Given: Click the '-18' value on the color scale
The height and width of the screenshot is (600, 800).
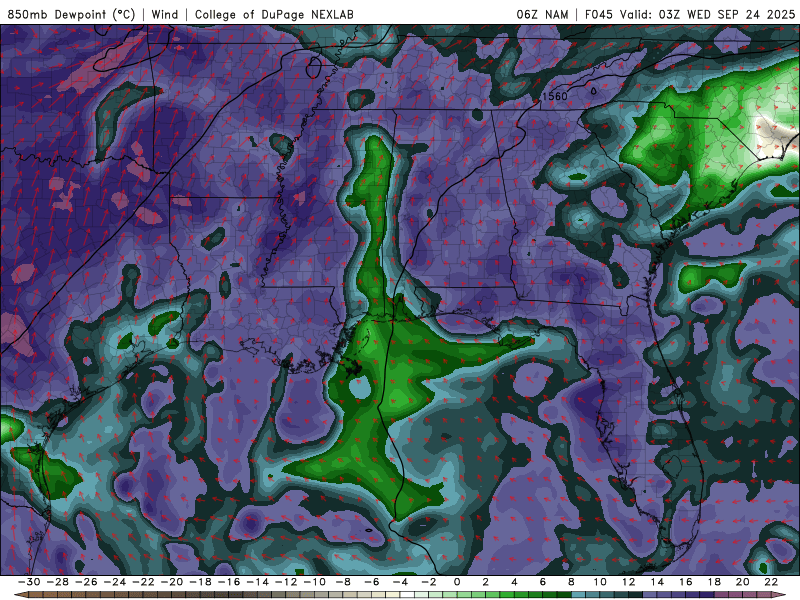Looking at the screenshot, I should (x=201, y=582).
